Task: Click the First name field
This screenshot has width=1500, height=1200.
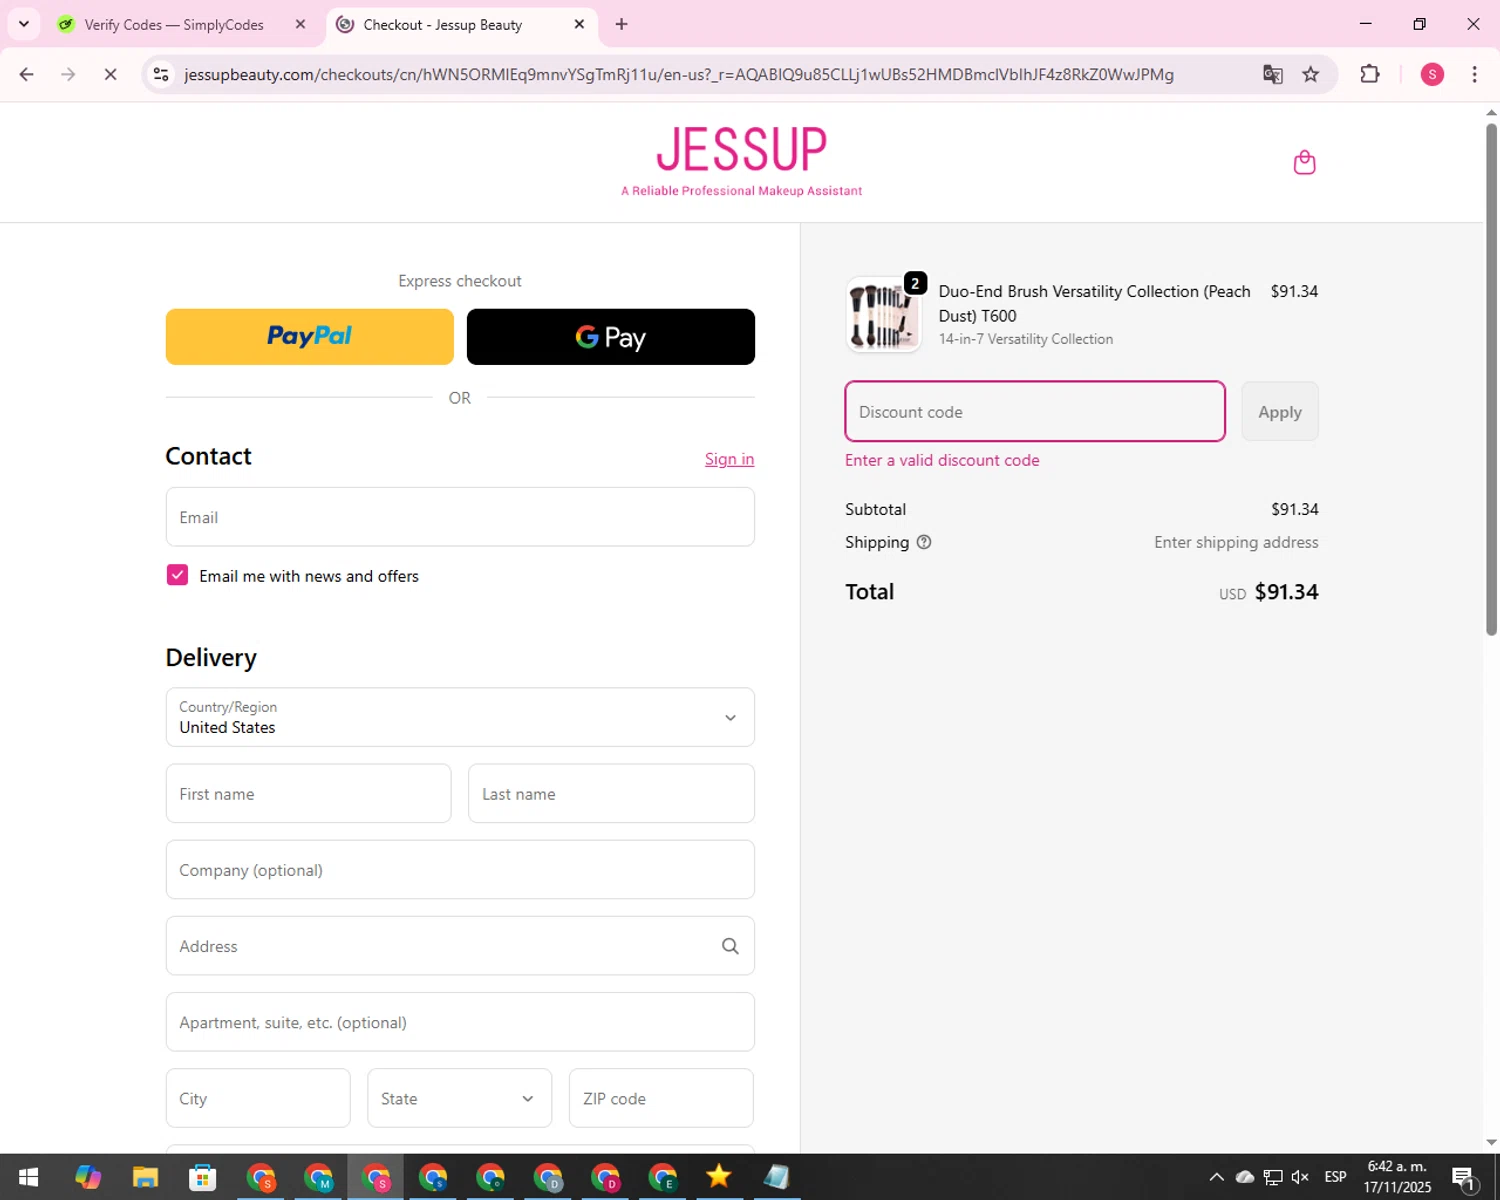Action: point(309,794)
